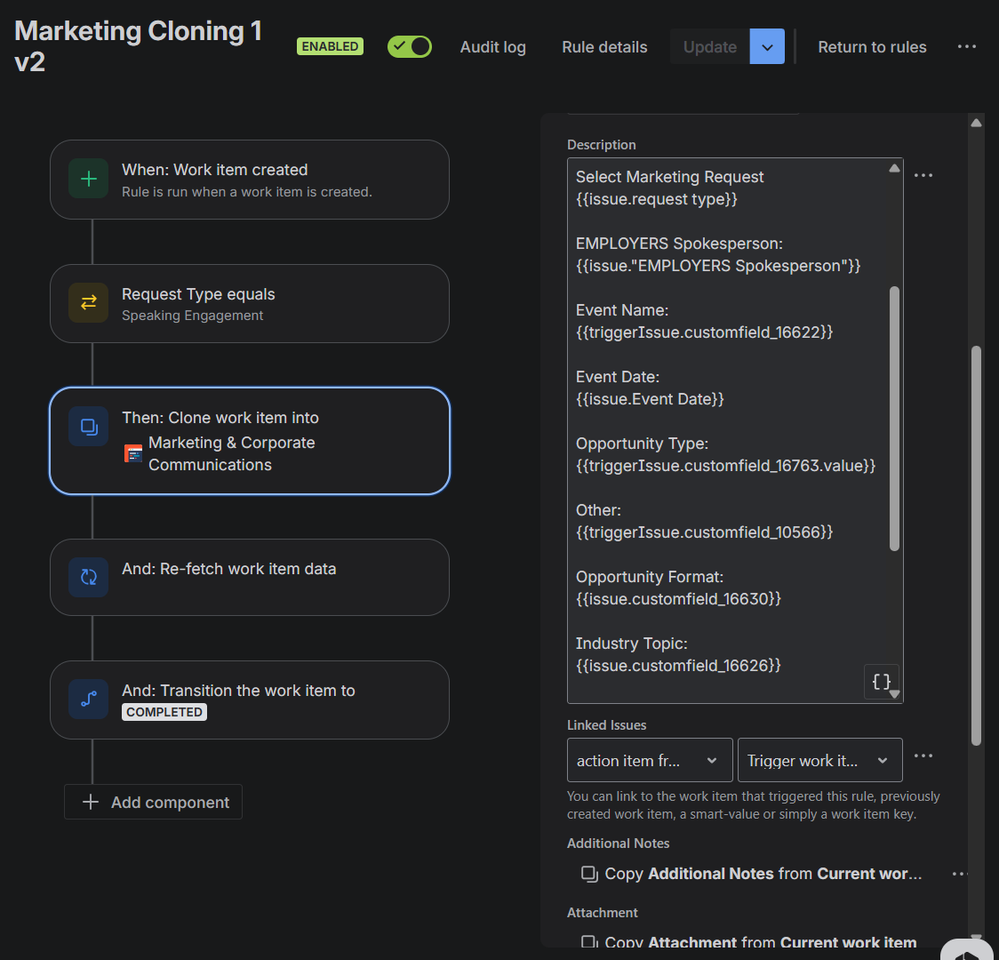Click the Update button
Screen dimensions: 999x960
point(710,47)
